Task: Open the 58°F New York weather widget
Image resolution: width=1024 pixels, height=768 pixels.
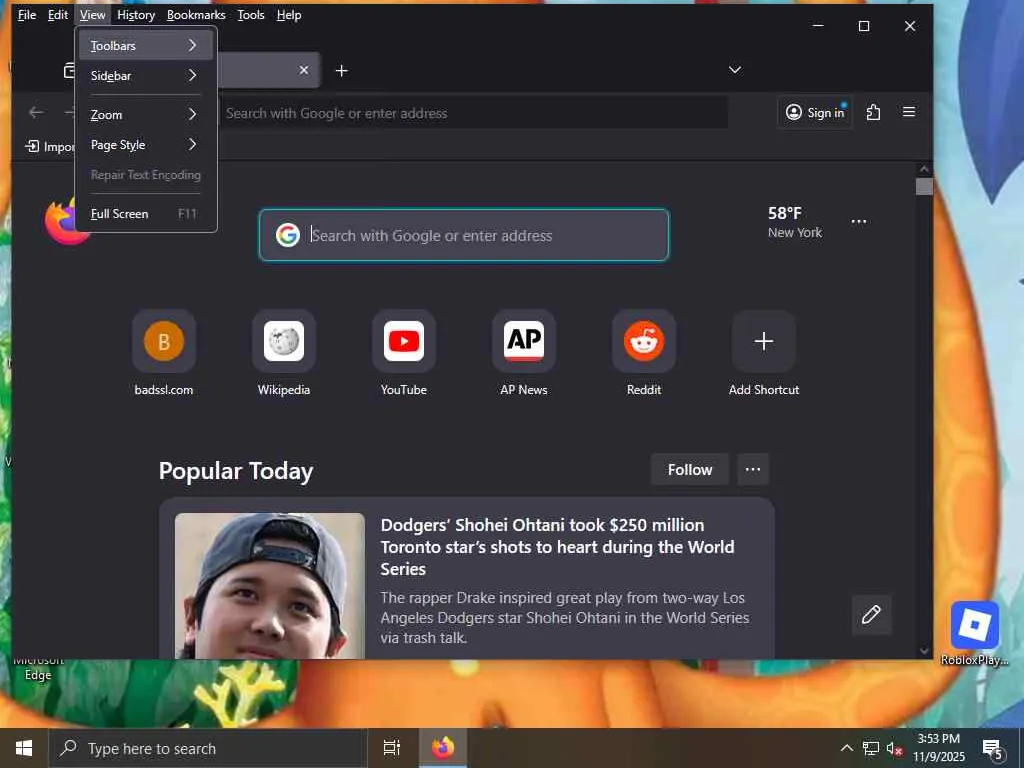Action: click(795, 222)
